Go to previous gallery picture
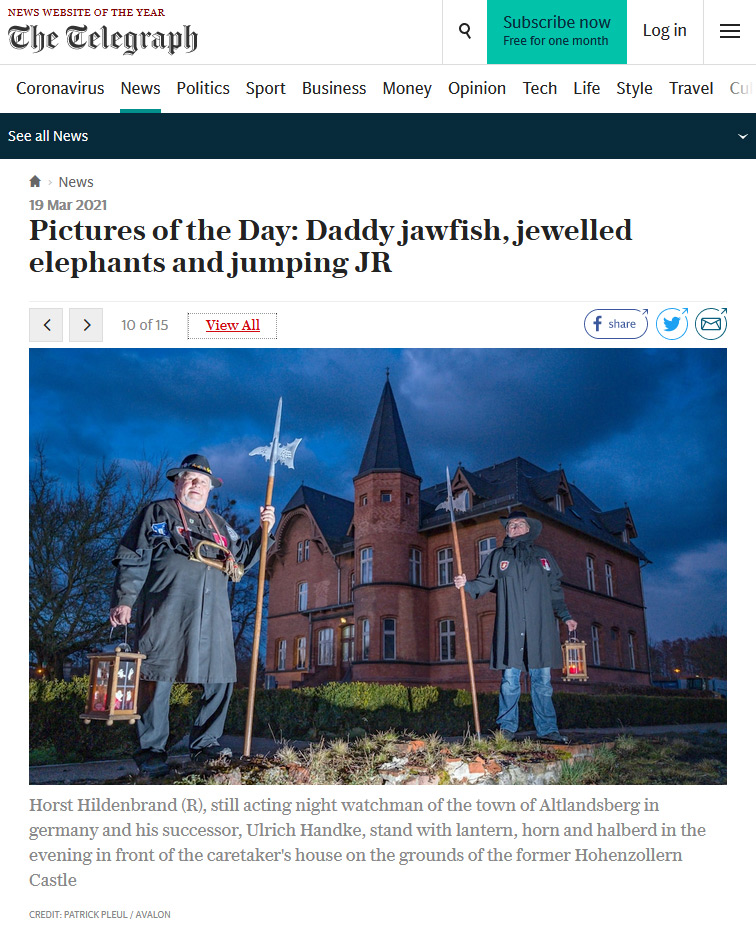Screen dimensions: 756x931 pyautogui.click(x=46, y=325)
